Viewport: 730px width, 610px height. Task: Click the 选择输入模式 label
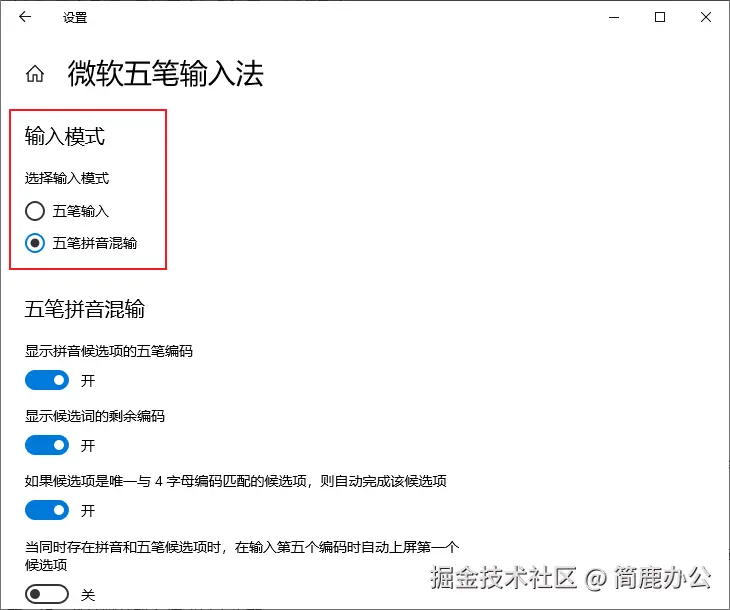click(x=67, y=178)
